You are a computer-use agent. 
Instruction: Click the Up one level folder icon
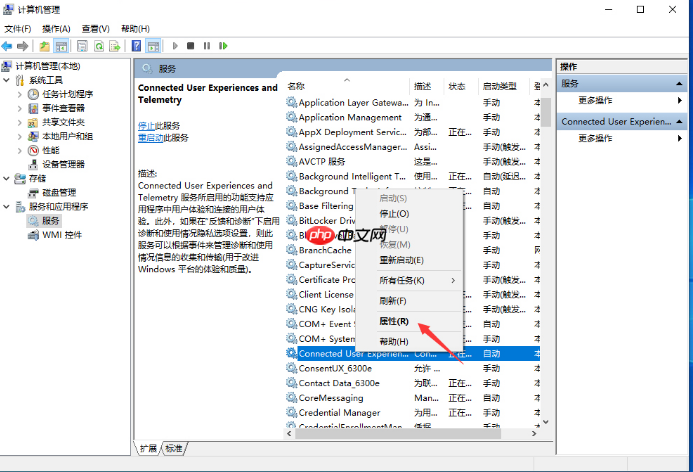point(44,46)
